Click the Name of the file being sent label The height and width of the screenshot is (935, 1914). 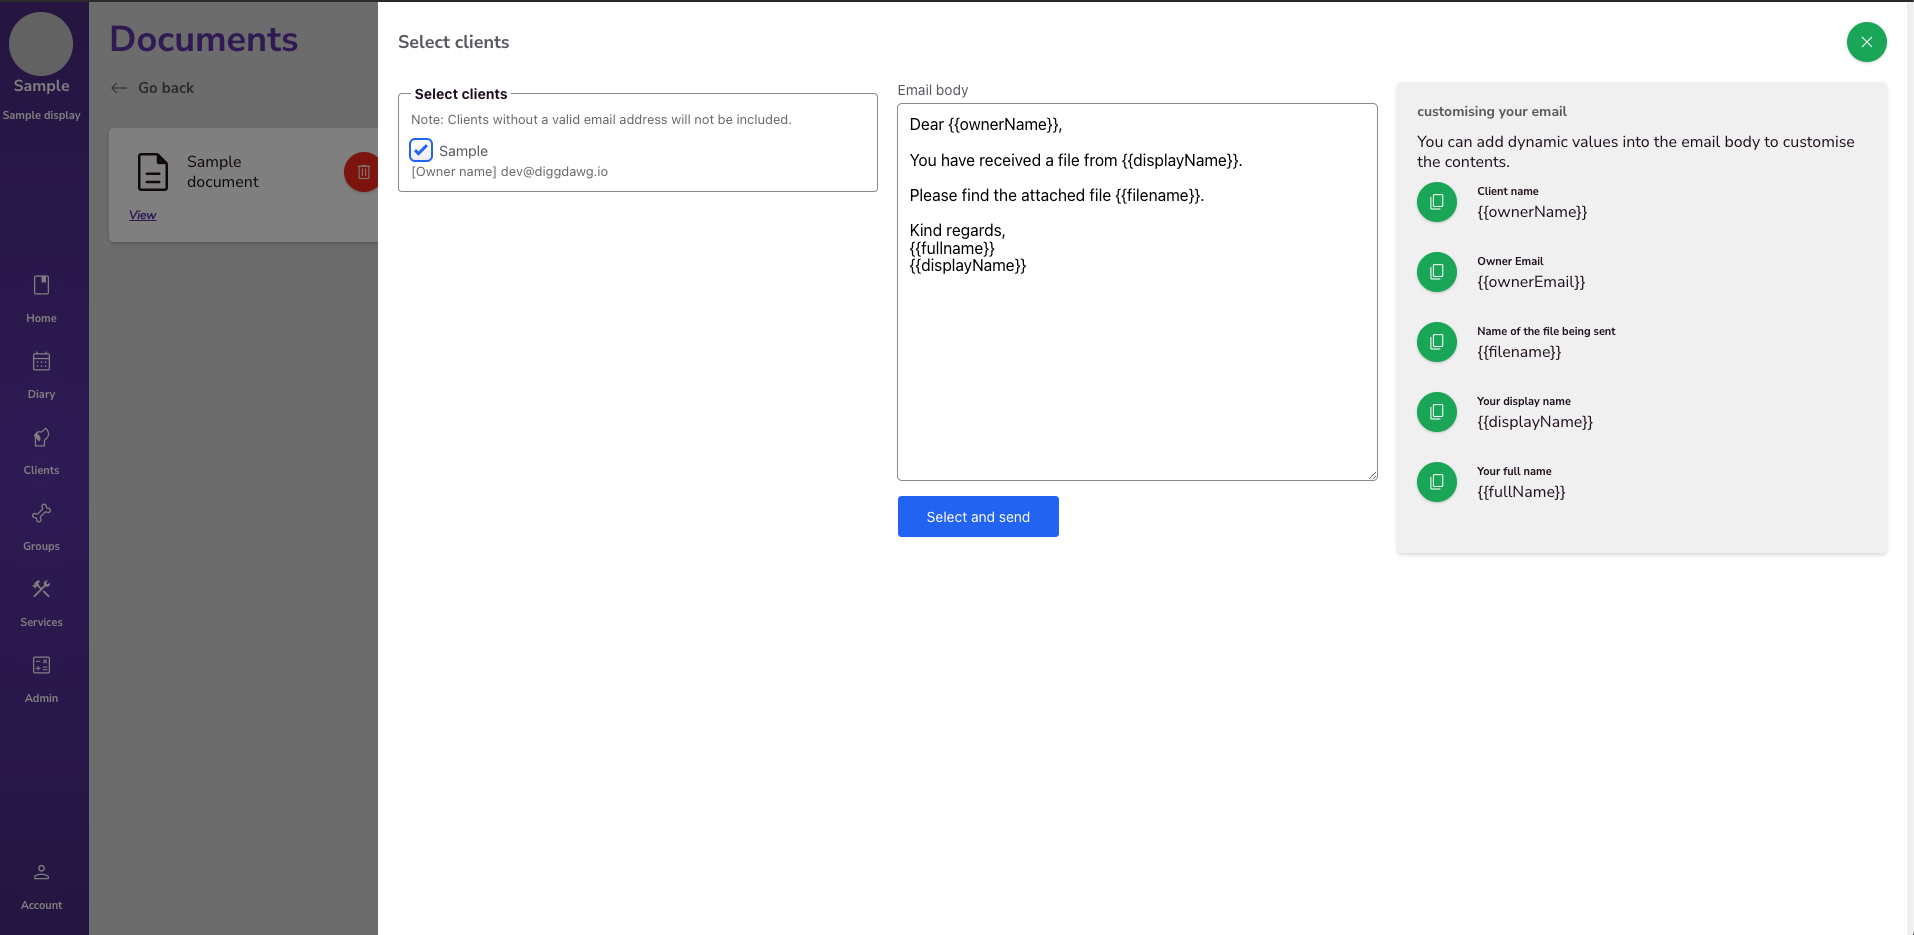pos(1546,331)
